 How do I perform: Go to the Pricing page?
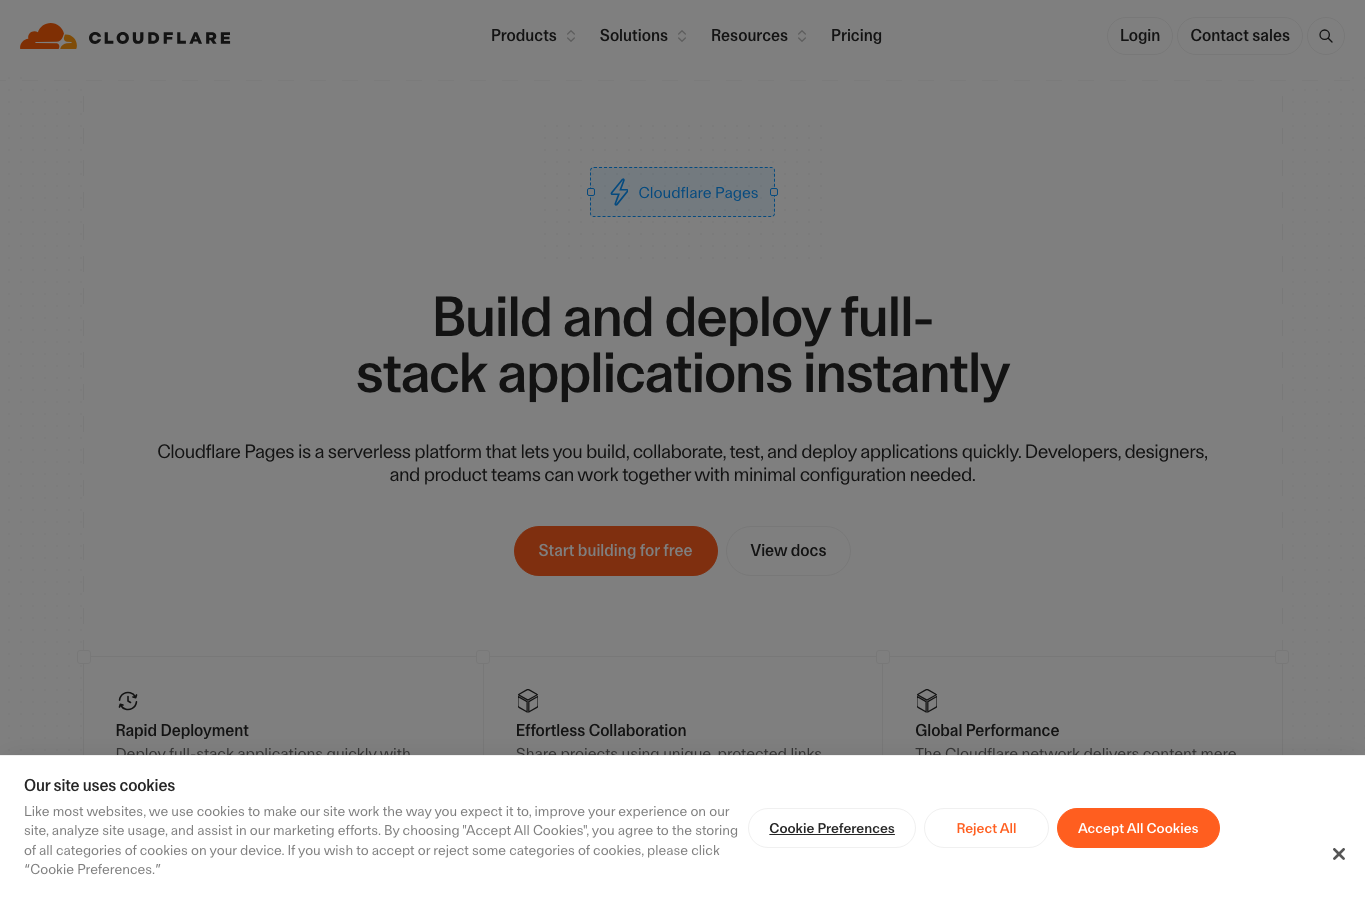tap(856, 36)
